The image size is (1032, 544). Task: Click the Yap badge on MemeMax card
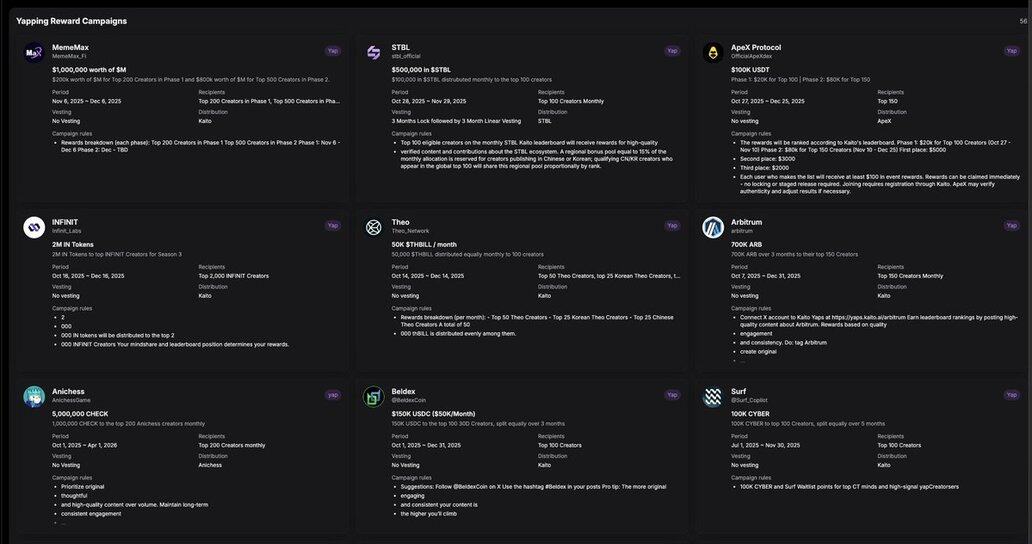(x=333, y=50)
